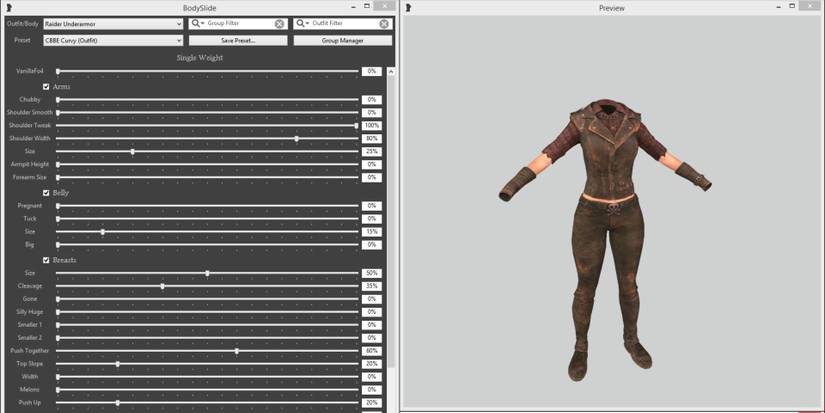Open the Outfit/Body dropdown showing Raider Underarmor

pos(113,24)
